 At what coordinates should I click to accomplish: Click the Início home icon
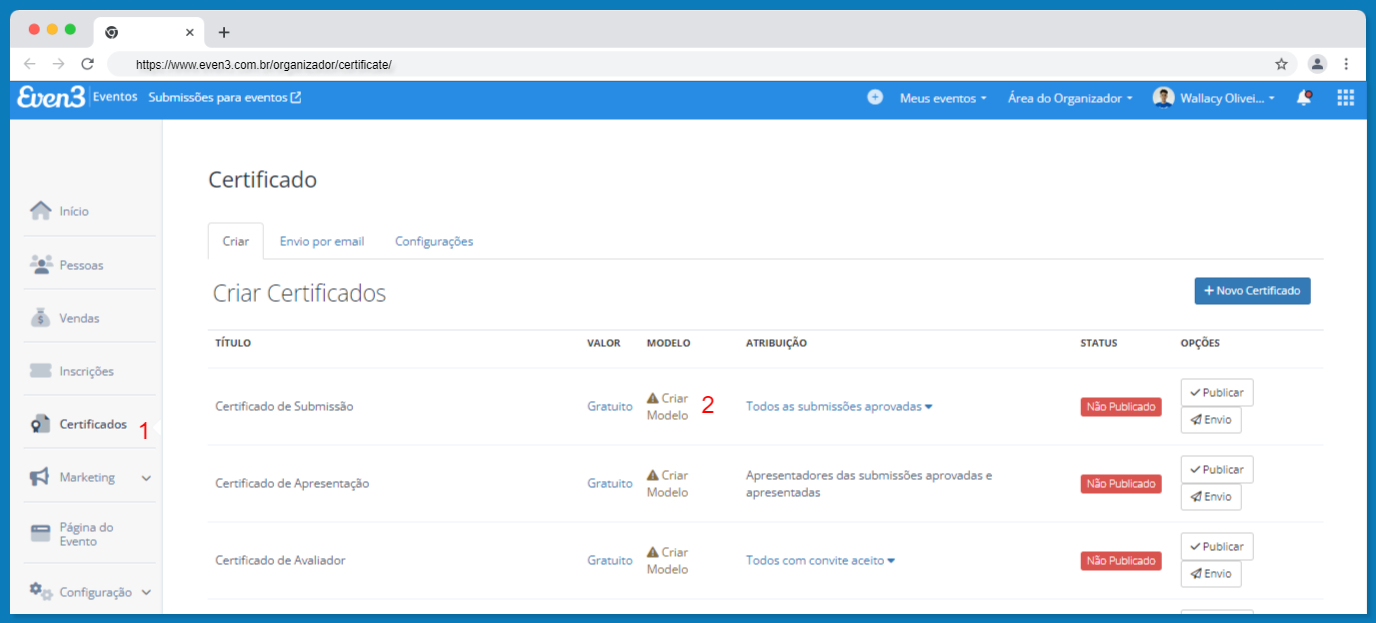point(41,210)
